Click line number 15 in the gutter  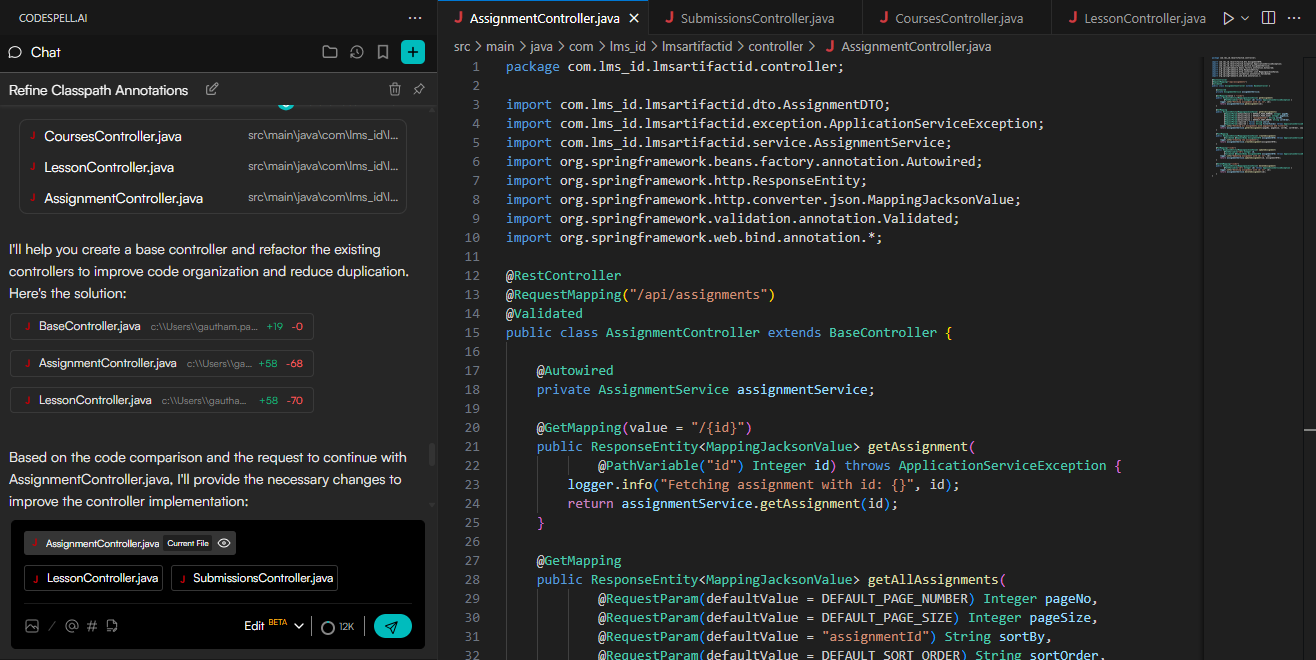point(473,332)
